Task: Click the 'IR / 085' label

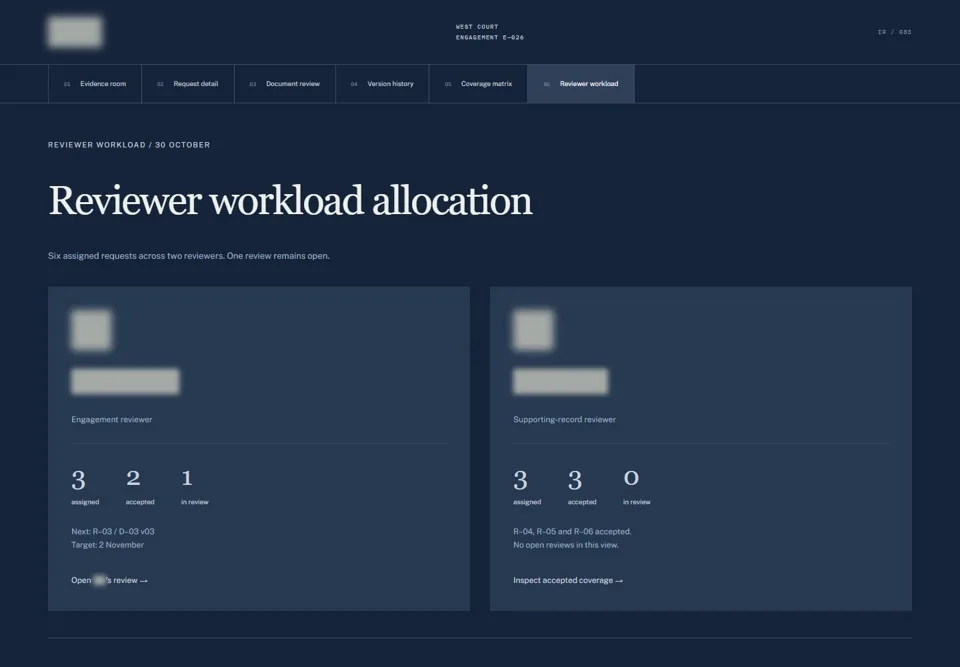Action: (894, 32)
